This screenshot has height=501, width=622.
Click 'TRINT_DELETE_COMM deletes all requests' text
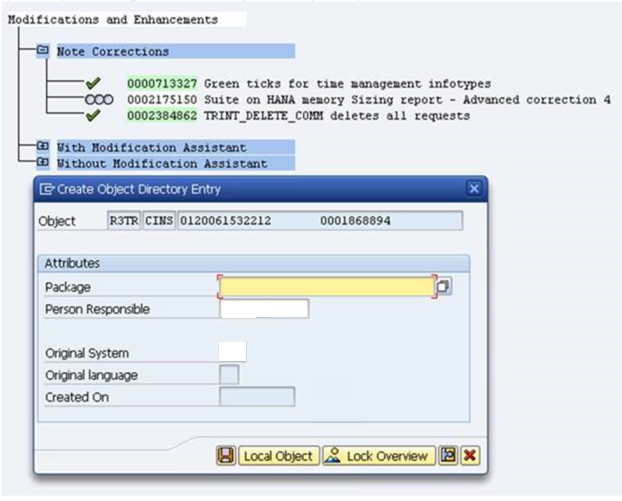(337, 116)
